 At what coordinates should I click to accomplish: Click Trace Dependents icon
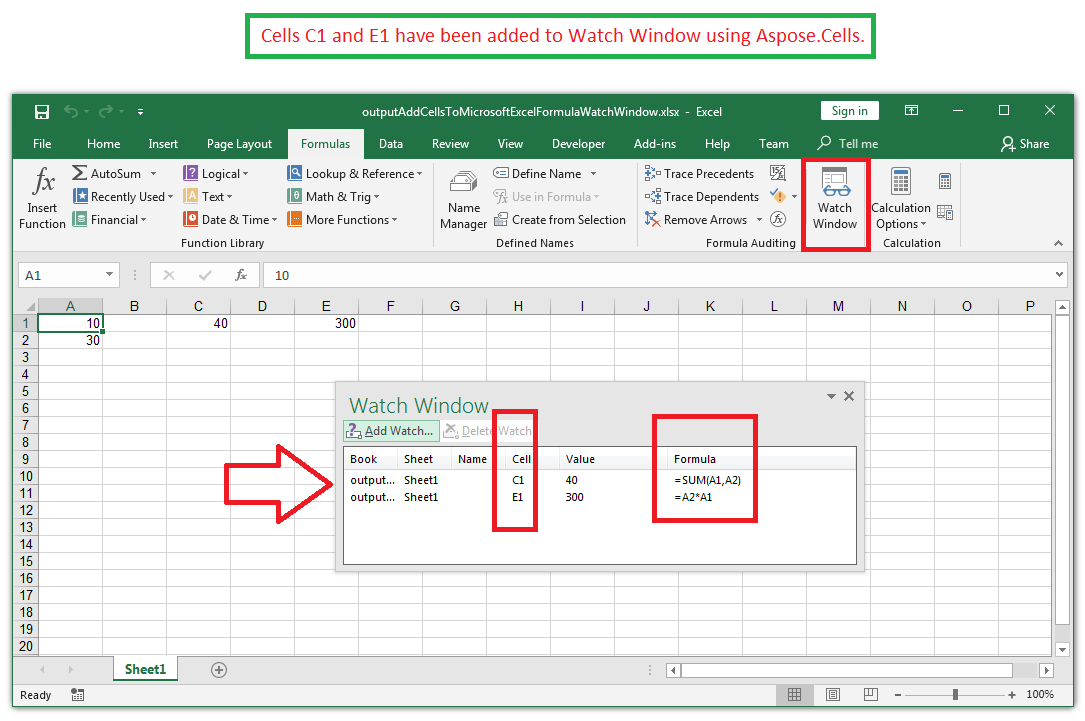click(x=654, y=197)
